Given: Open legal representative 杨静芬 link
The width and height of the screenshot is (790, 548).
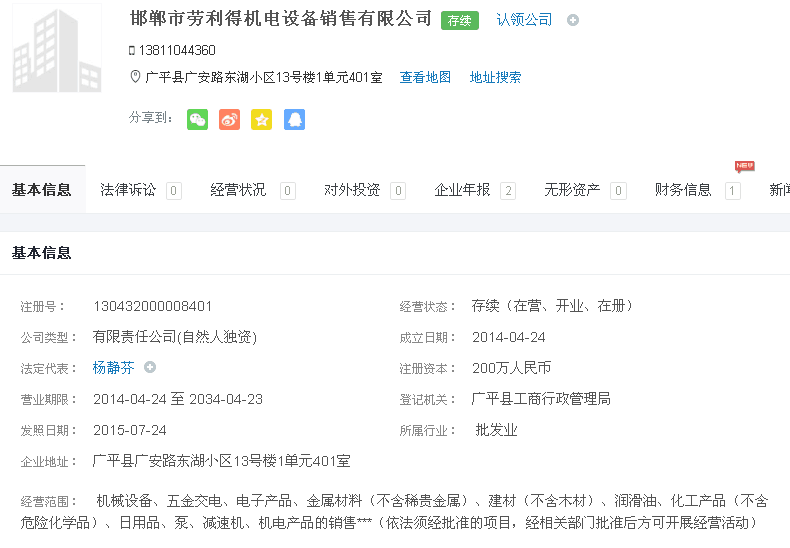Looking at the screenshot, I should click(113, 368).
